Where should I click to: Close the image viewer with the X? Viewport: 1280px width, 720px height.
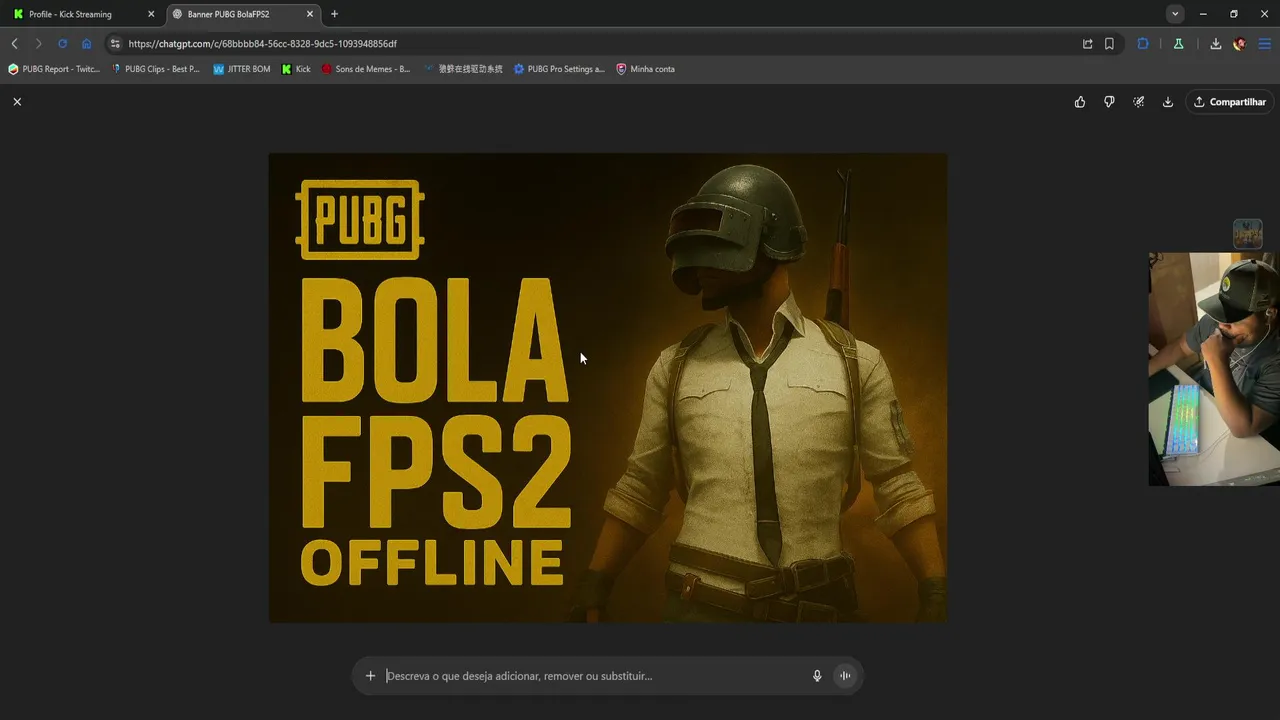tap(17, 102)
